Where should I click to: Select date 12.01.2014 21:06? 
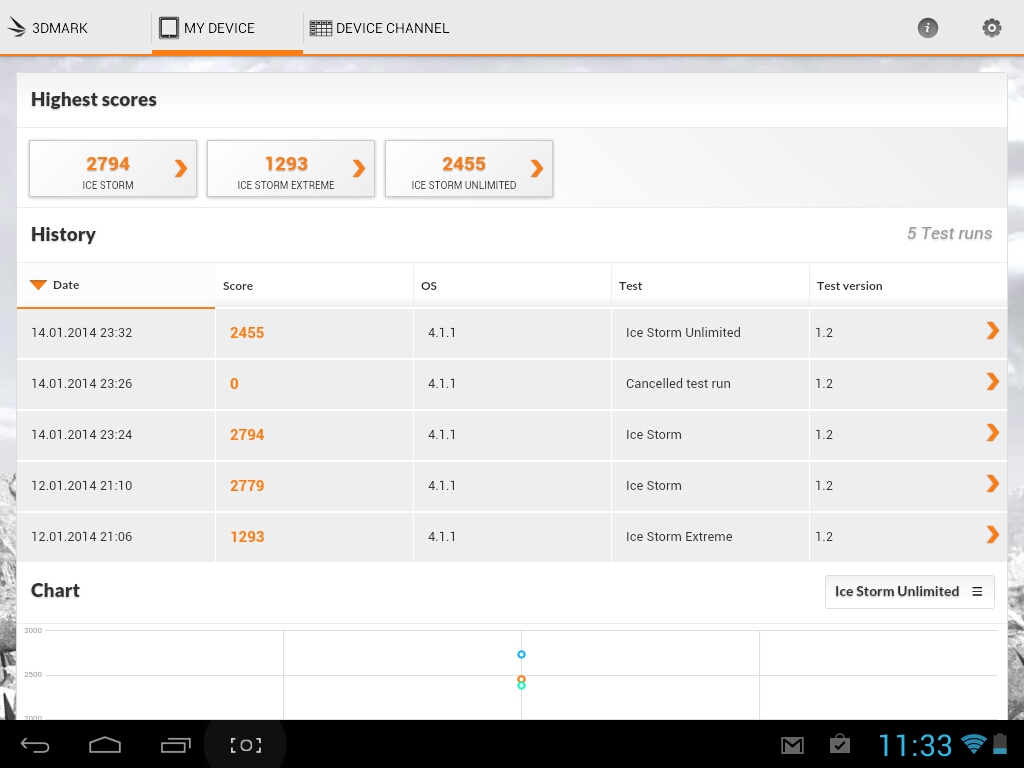click(x=82, y=536)
